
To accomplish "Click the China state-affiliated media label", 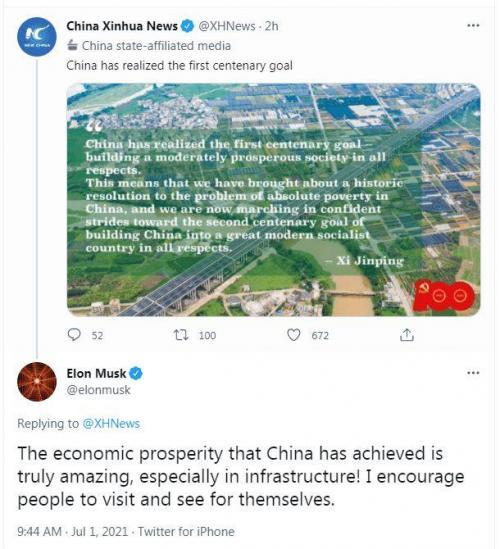I will coord(156,46).
